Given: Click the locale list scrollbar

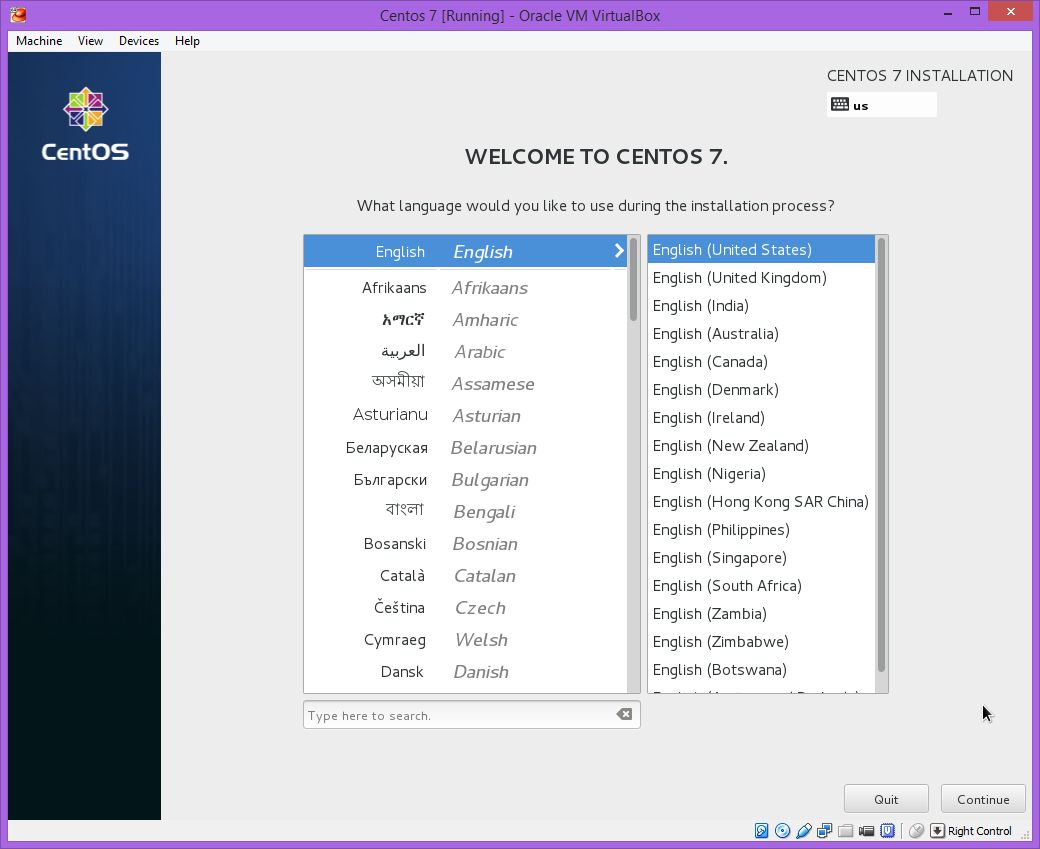Looking at the screenshot, I should pyautogui.click(x=881, y=454).
